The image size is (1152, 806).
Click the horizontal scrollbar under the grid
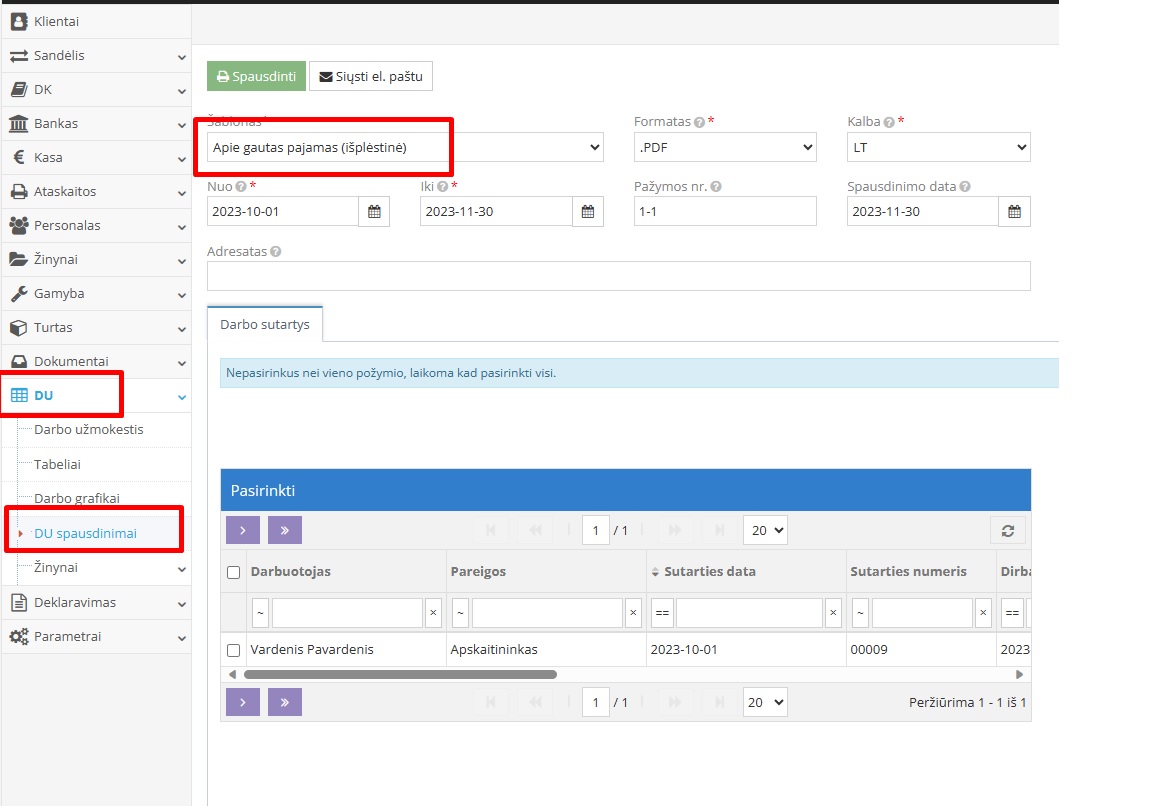pyautogui.click(x=400, y=675)
